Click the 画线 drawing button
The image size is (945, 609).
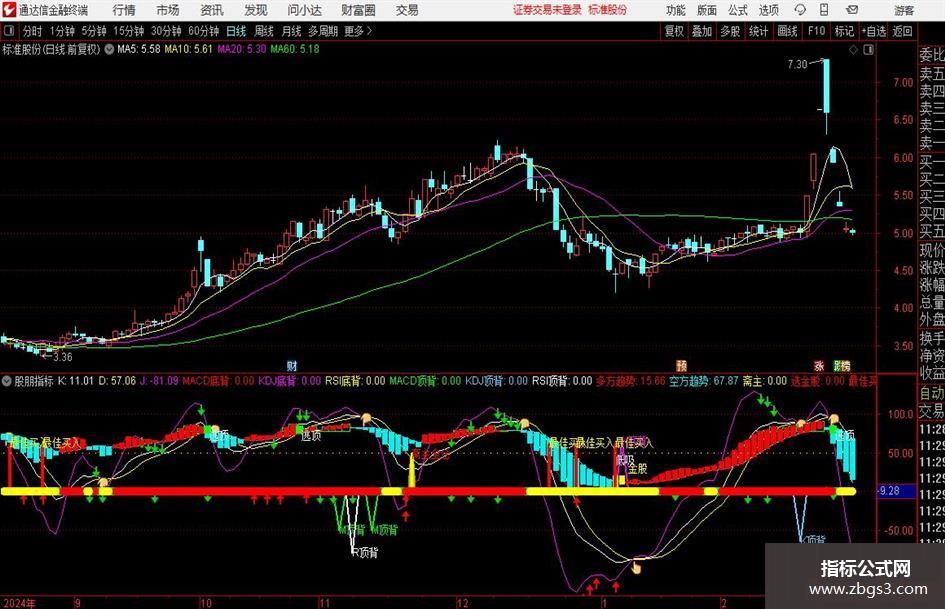(787, 31)
